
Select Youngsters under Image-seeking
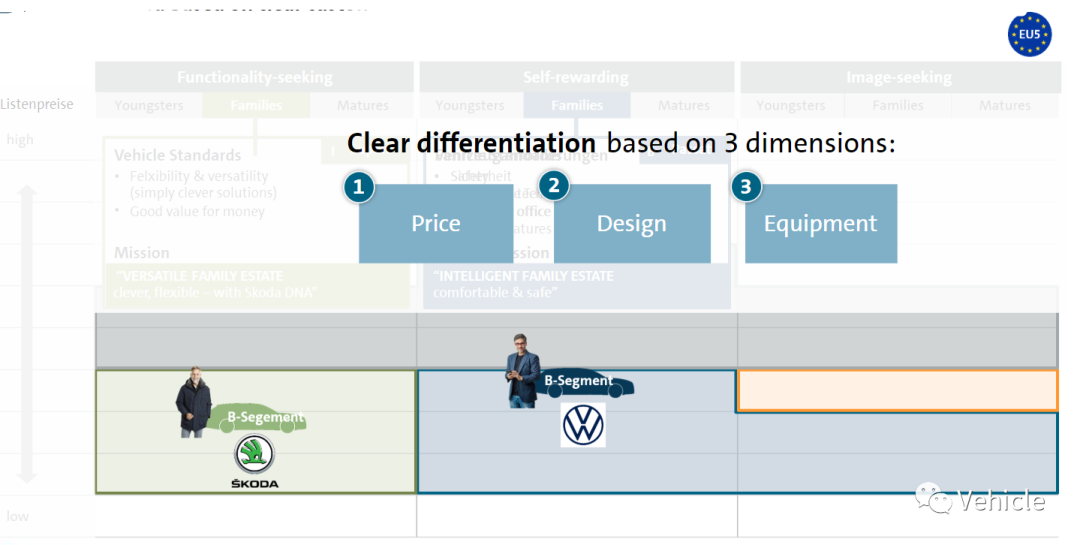[x=791, y=105]
